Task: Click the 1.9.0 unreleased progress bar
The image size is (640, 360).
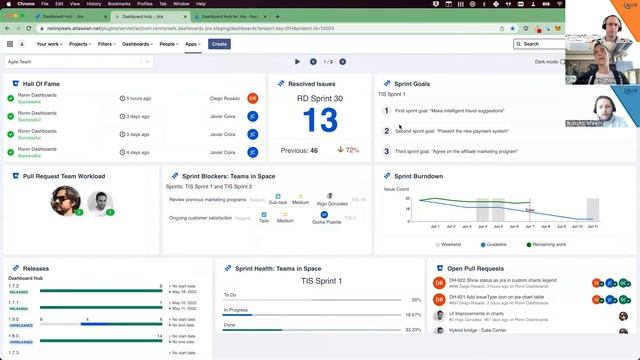Action: (x=101, y=324)
